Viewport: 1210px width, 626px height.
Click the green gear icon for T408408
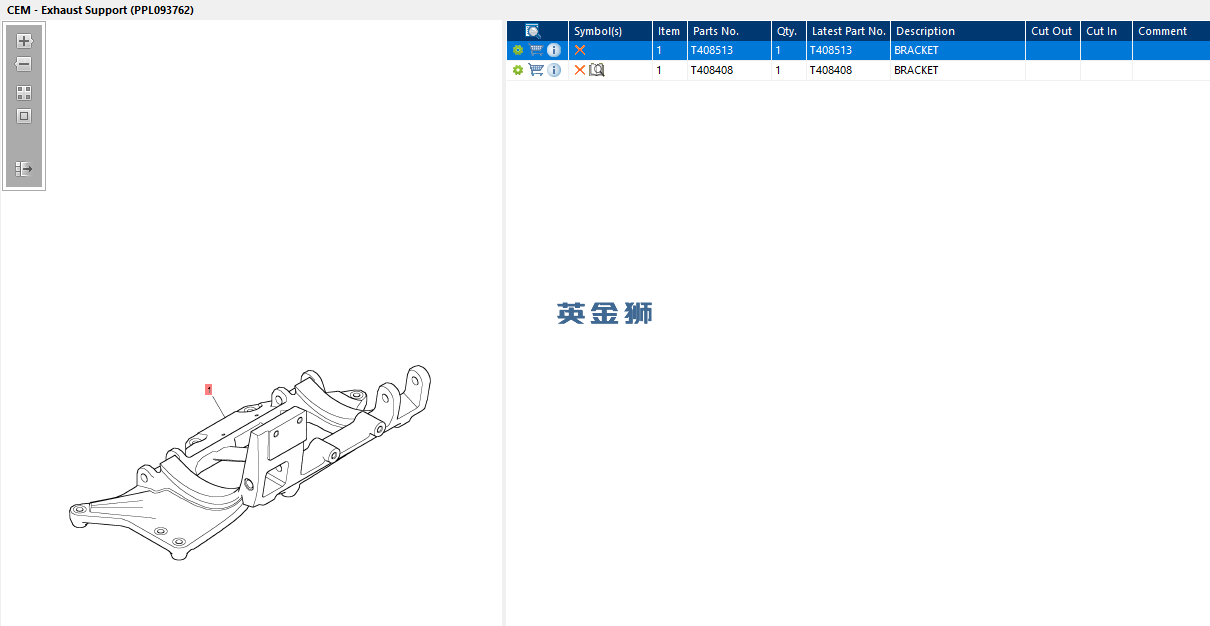[x=518, y=70]
